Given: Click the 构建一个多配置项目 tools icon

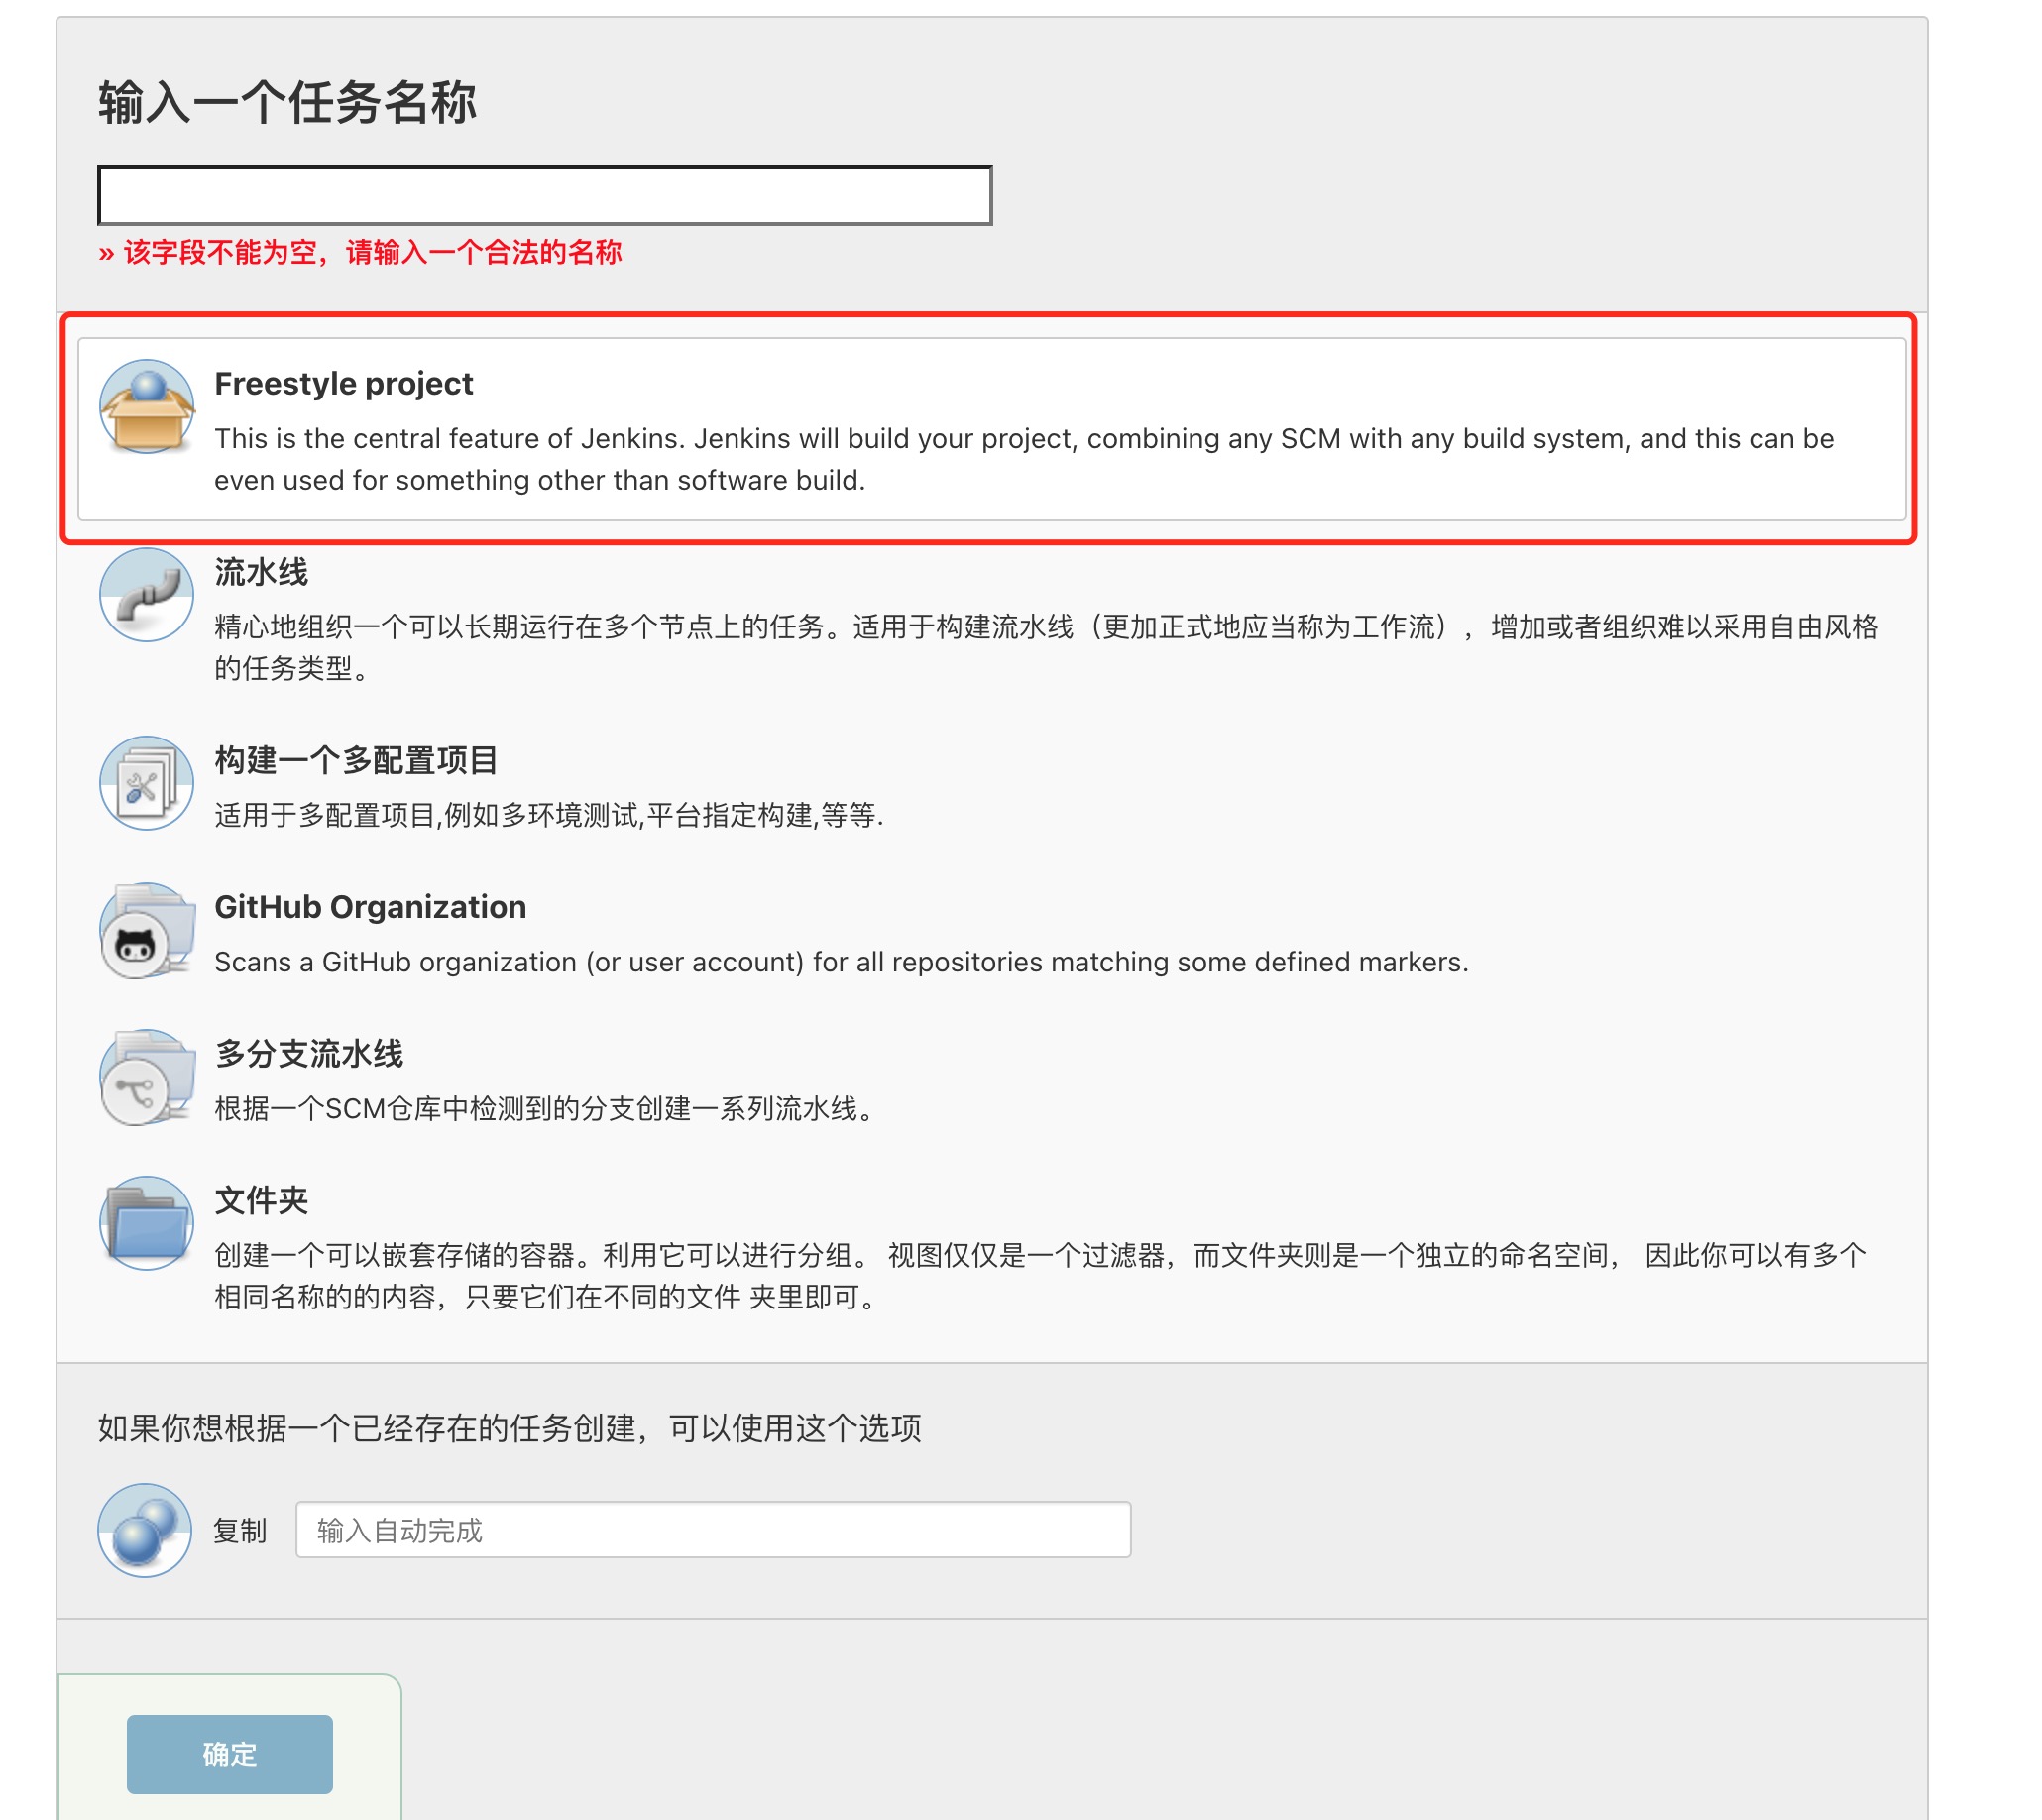Looking at the screenshot, I should tap(147, 783).
